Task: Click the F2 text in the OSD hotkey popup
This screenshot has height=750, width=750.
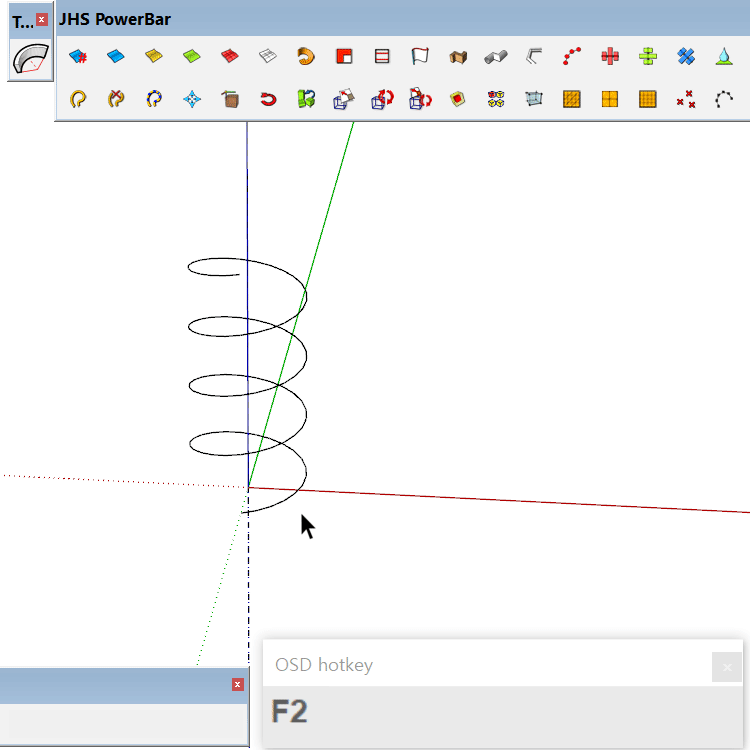Action: point(289,711)
